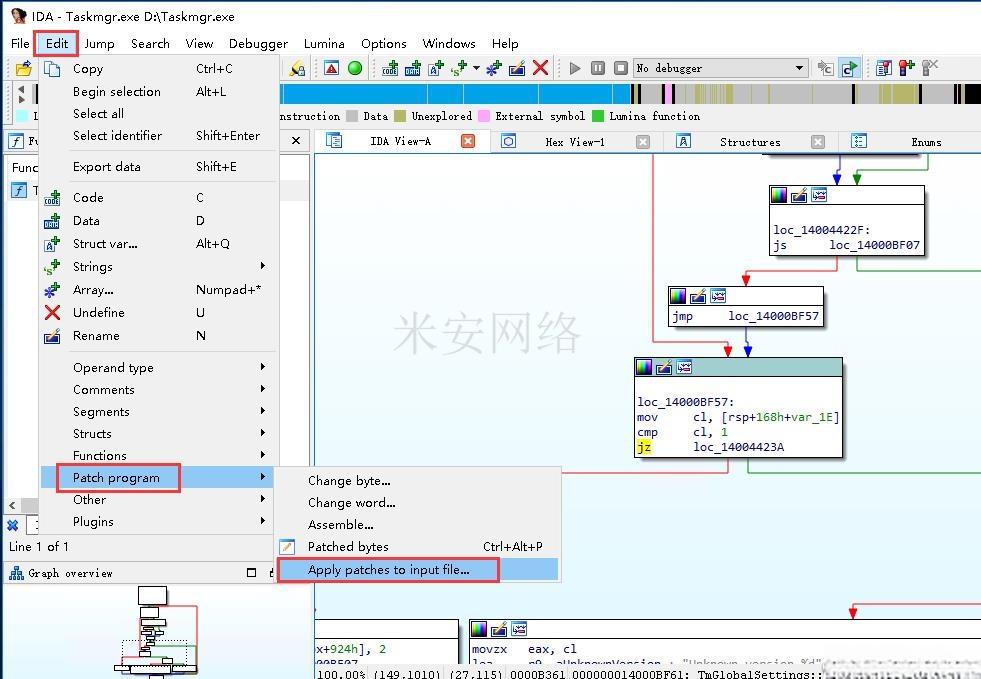Choose Select all entry

pyautogui.click(x=160, y=113)
